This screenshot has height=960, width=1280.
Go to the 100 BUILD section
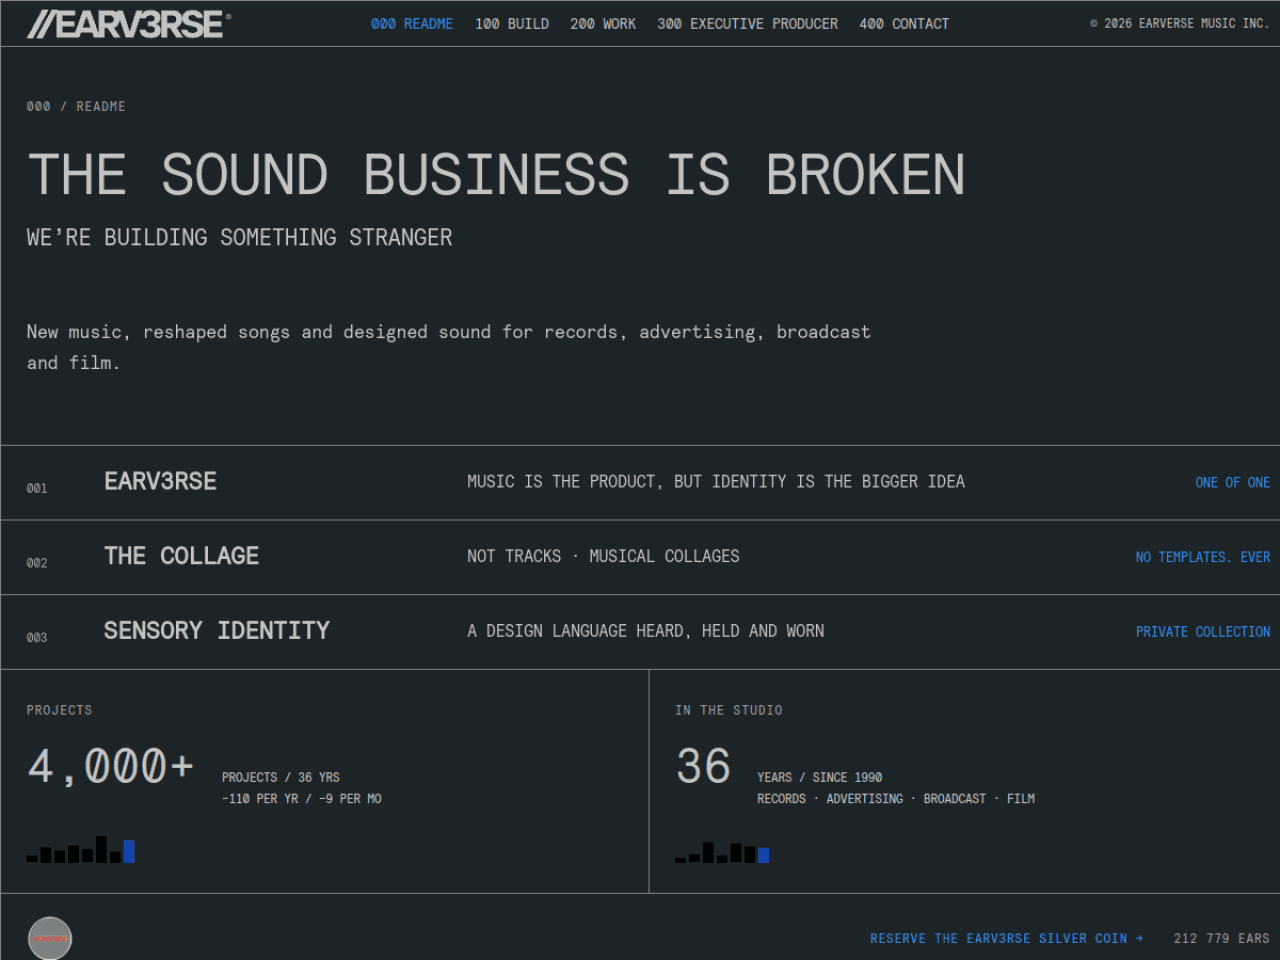(x=512, y=23)
